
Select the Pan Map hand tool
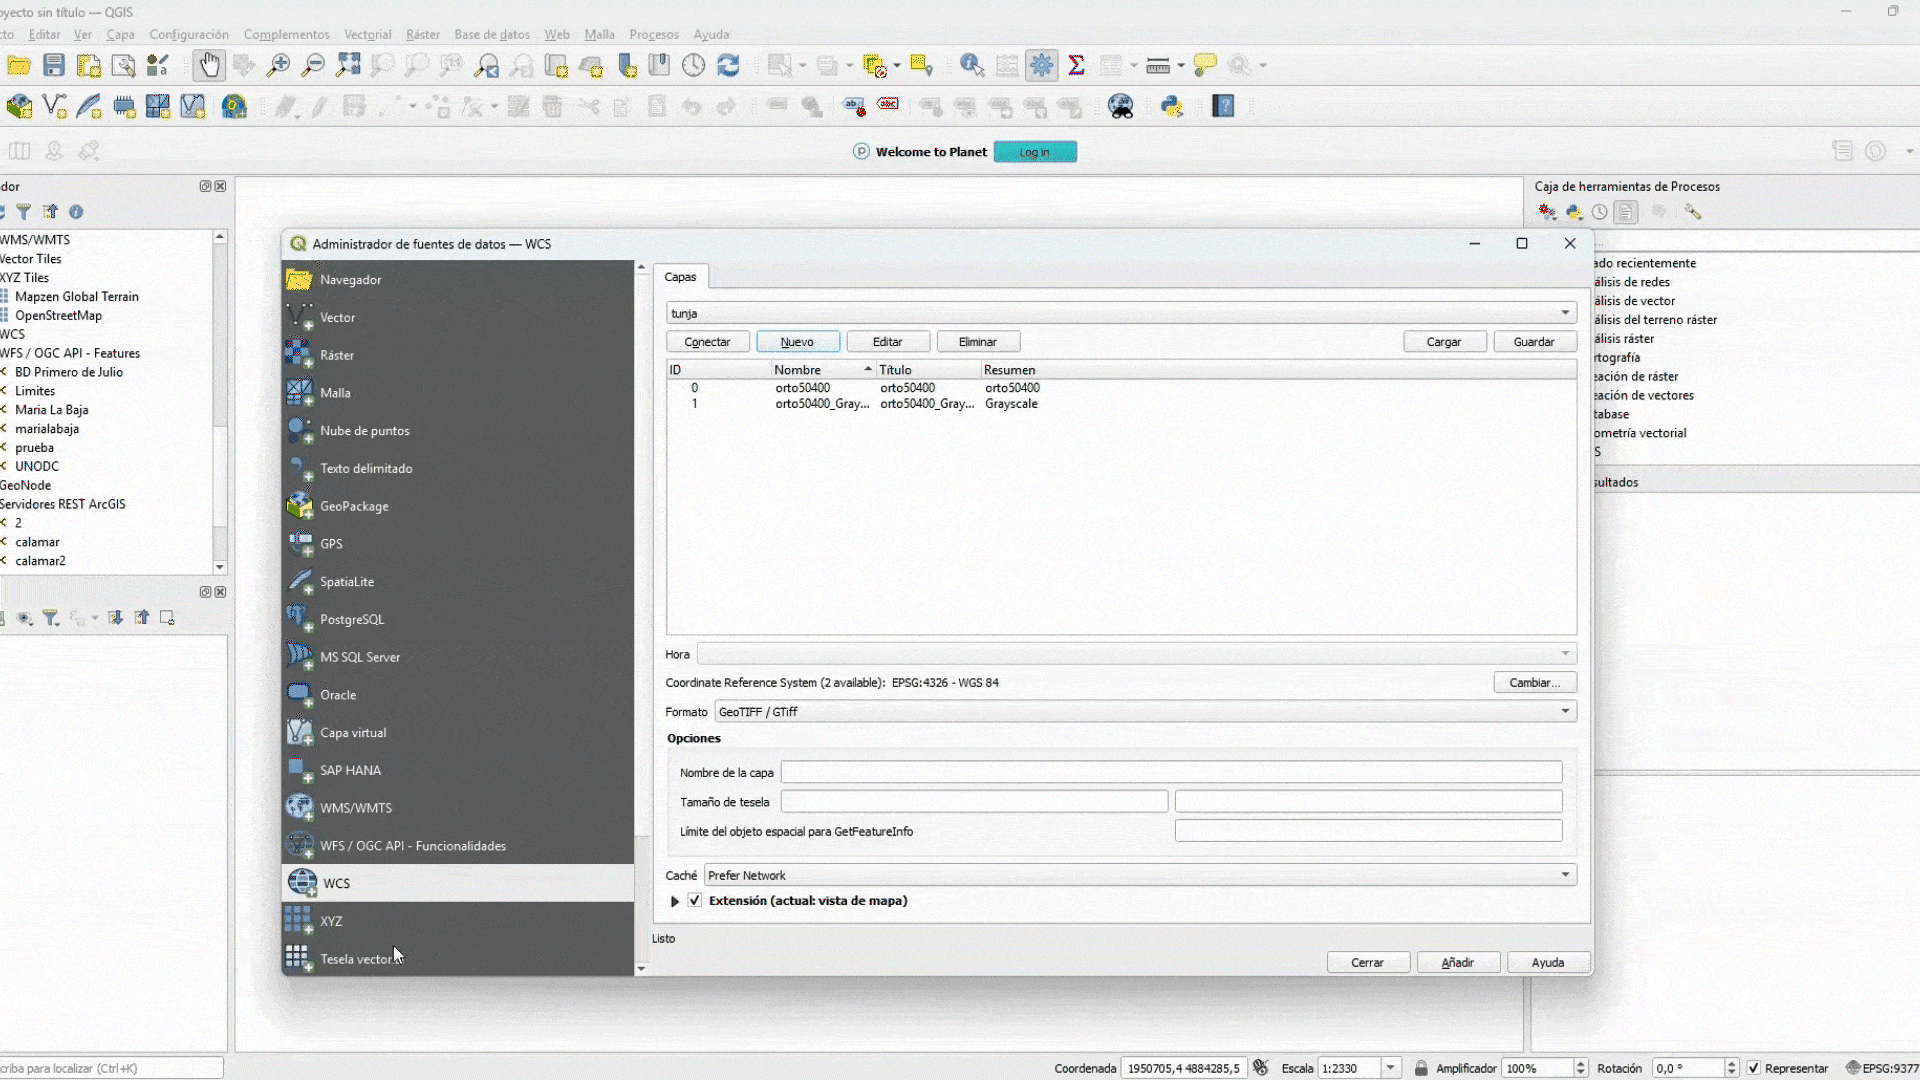208,66
